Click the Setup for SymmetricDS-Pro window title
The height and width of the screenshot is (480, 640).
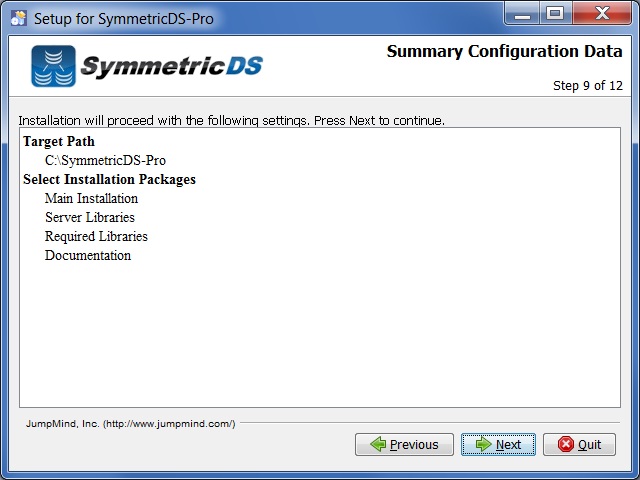[124, 19]
